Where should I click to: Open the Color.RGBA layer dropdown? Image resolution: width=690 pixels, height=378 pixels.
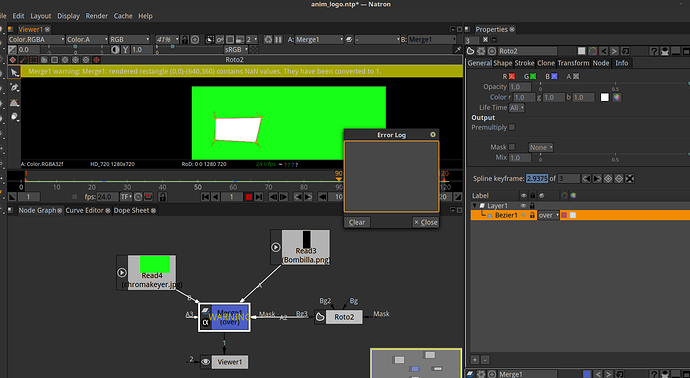(36, 40)
